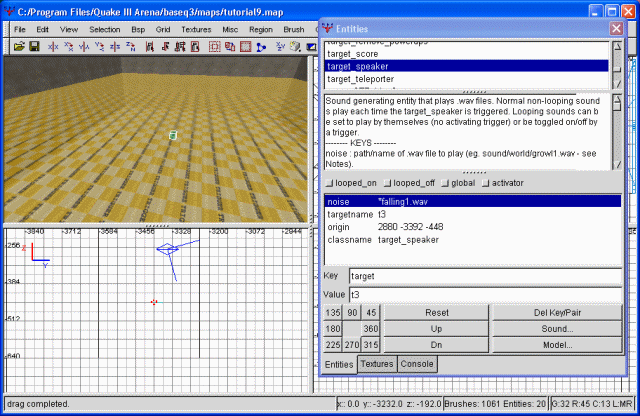Screen dimensions: 640x416
Task: Select target_score in entity list
Action: tap(467, 54)
